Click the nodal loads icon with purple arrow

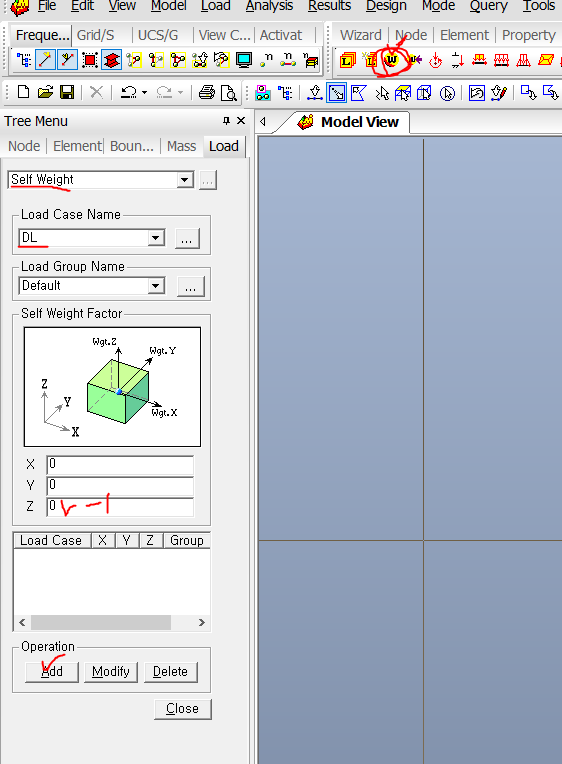(x=414, y=60)
